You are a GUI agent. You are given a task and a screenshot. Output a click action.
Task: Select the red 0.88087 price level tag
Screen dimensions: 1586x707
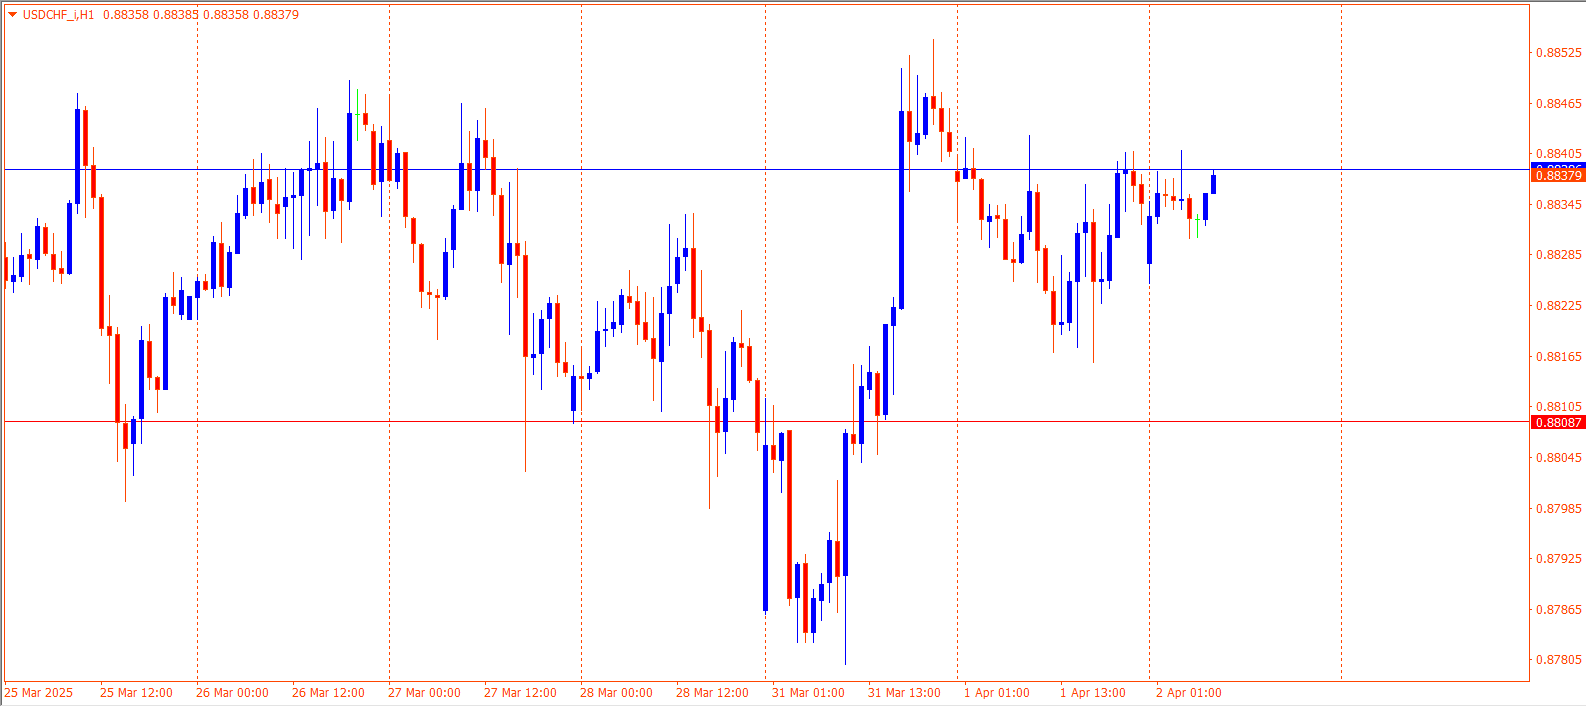(x=1558, y=422)
